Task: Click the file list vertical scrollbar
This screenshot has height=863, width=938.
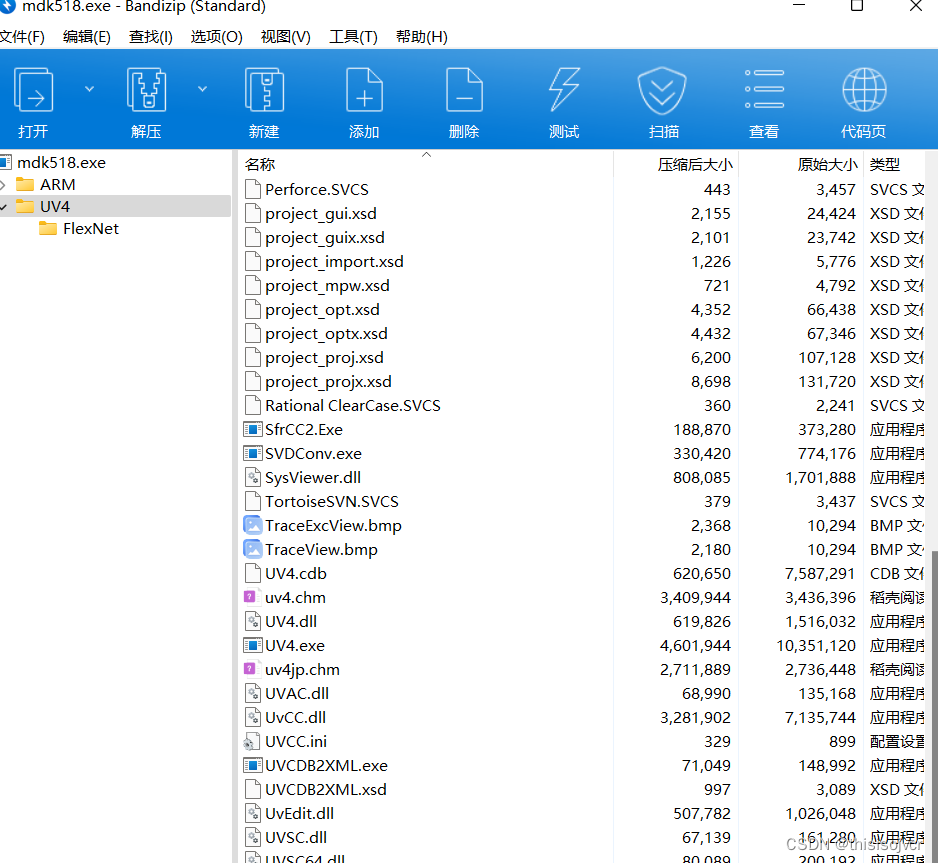Action: click(934, 706)
